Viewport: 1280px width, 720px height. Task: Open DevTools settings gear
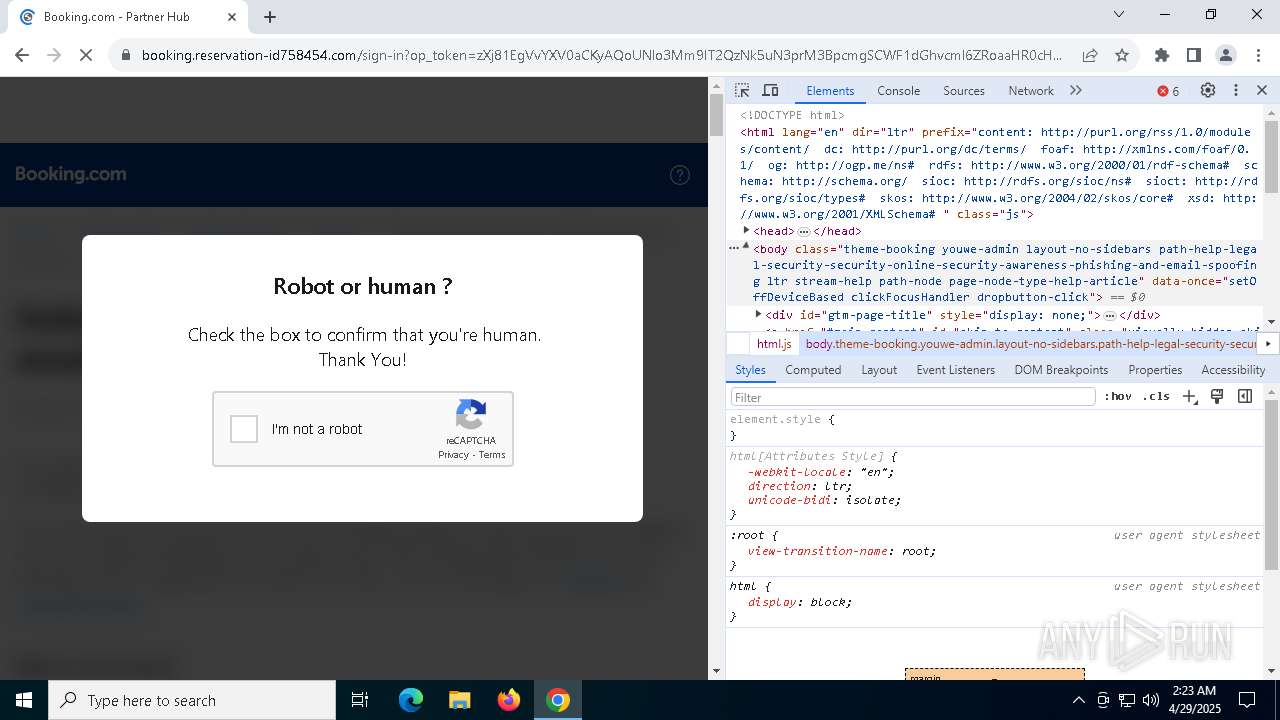click(x=1208, y=90)
